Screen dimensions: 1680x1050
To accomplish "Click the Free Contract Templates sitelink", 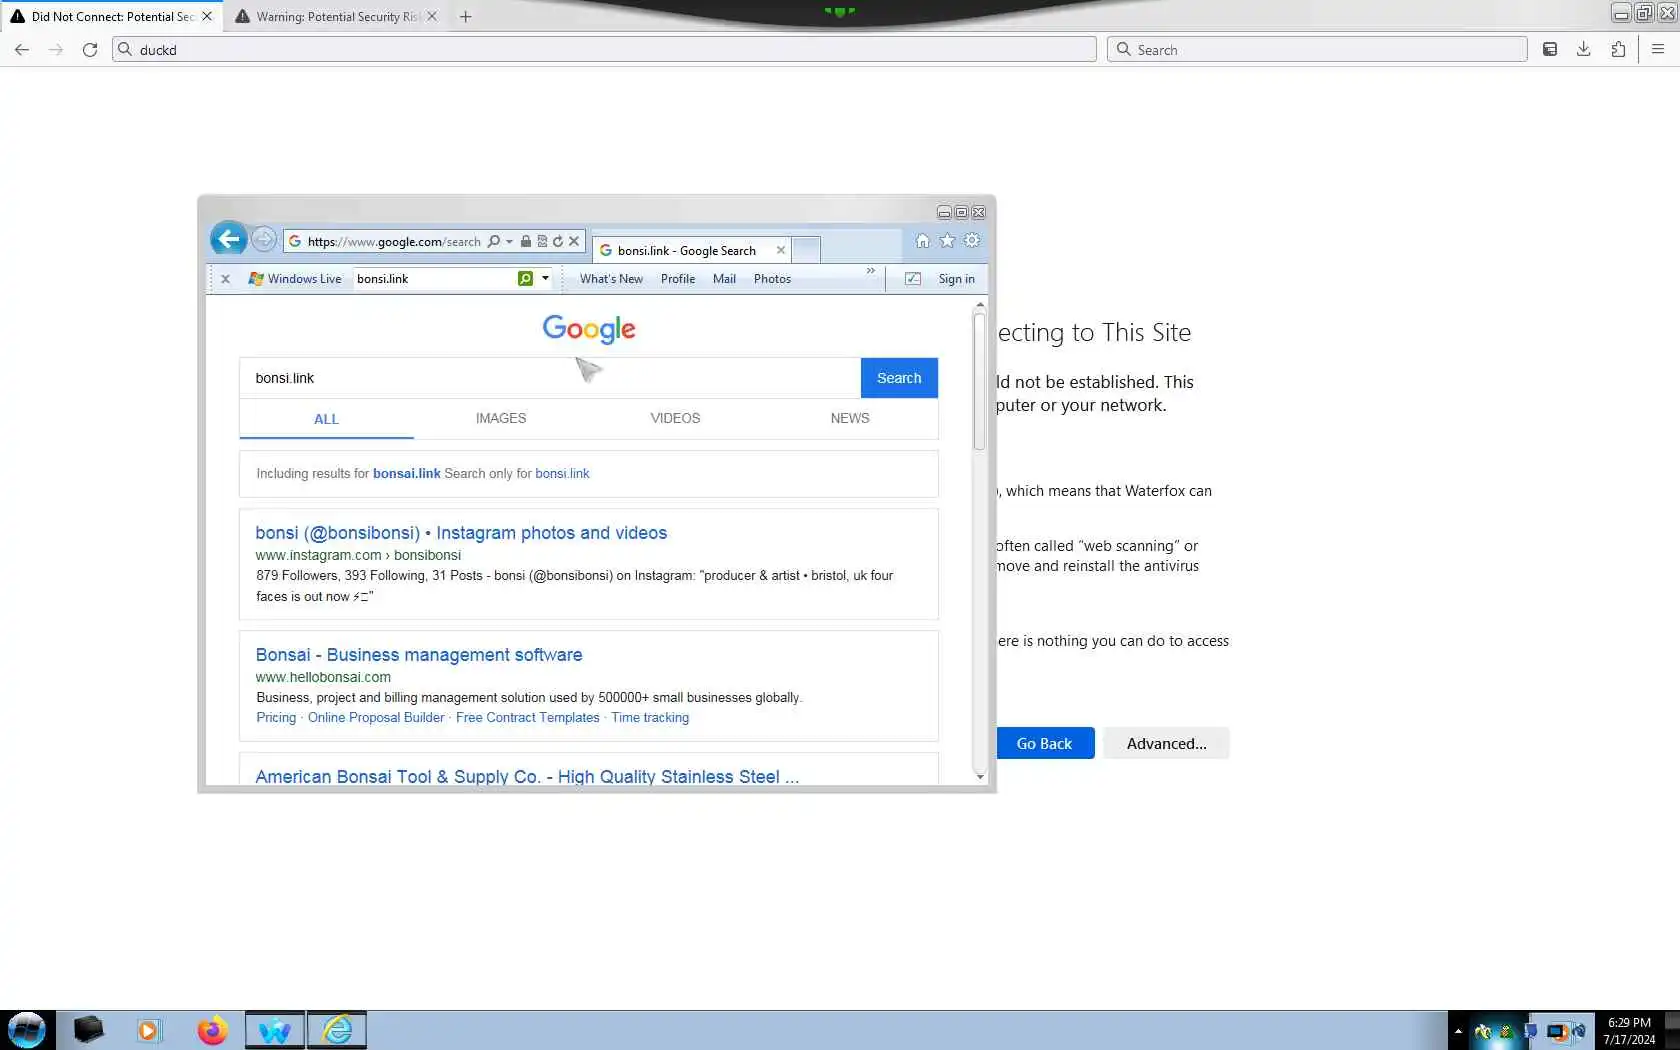I will 528,717.
